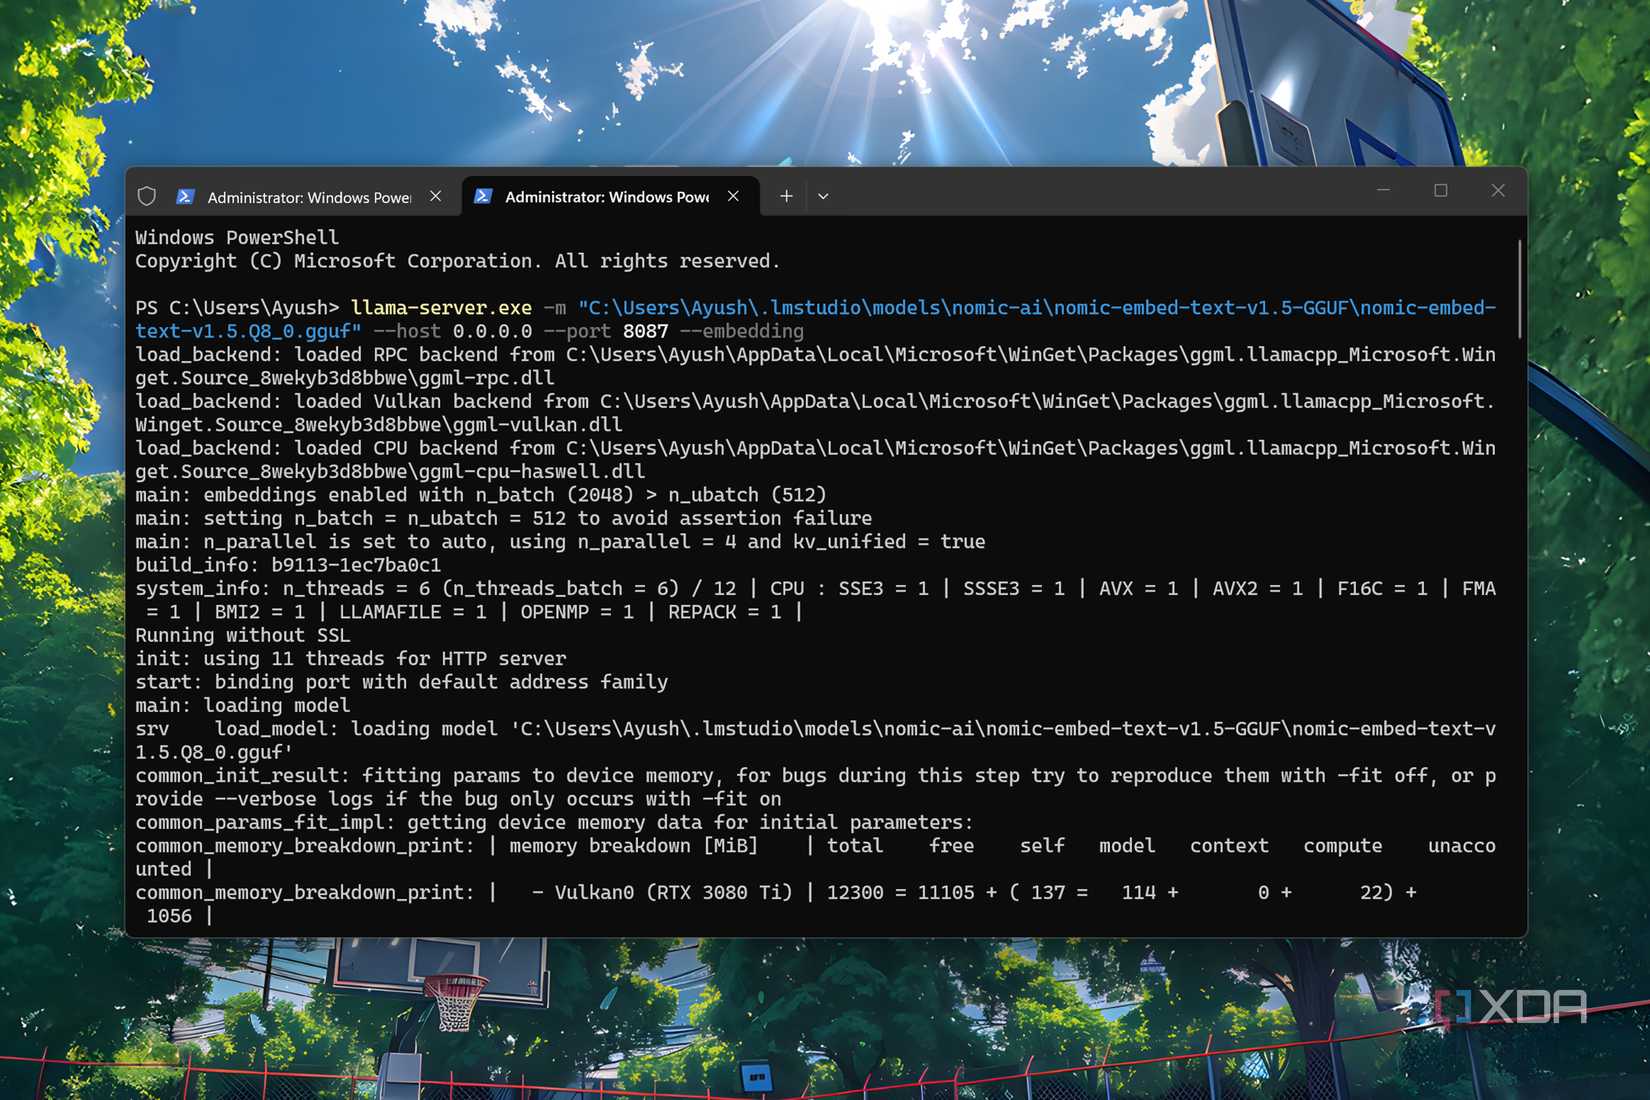1650x1100 pixels.
Task: Click the 'ggml-vulkan.dll' file name
Action: pyautogui.click(x=538, y=424)
